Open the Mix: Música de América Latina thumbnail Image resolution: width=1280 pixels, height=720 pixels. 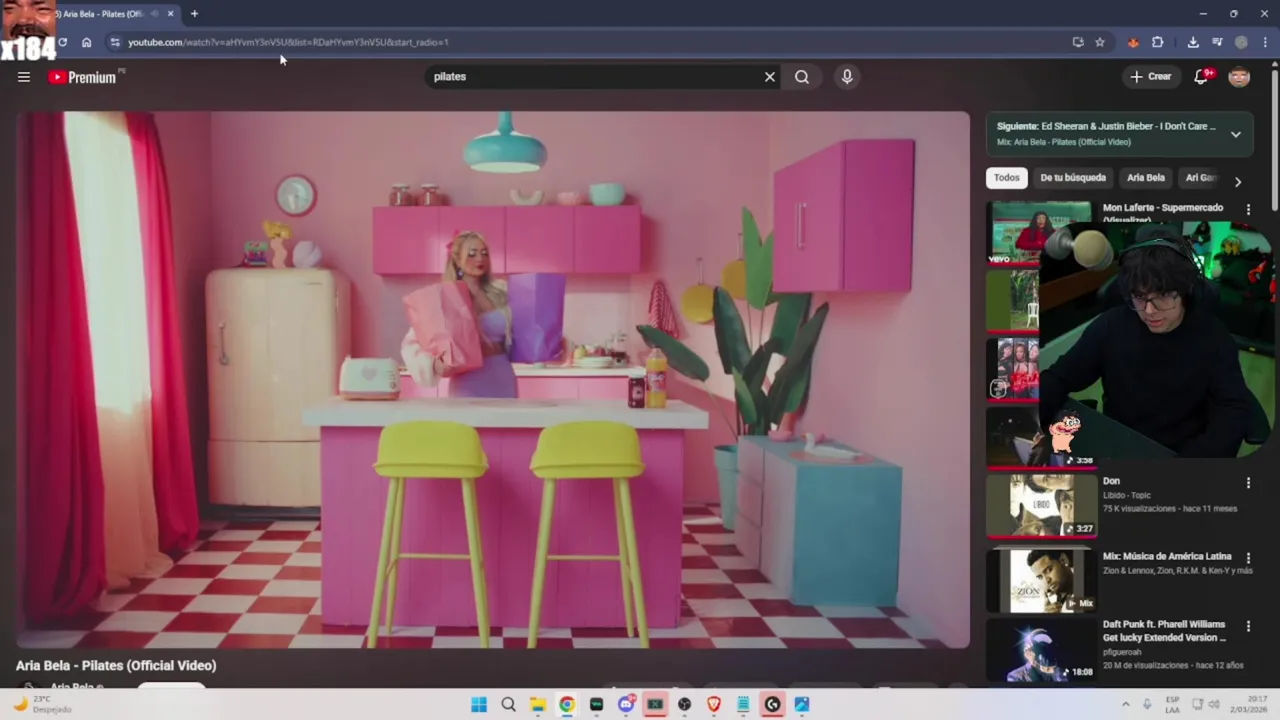1042,580
